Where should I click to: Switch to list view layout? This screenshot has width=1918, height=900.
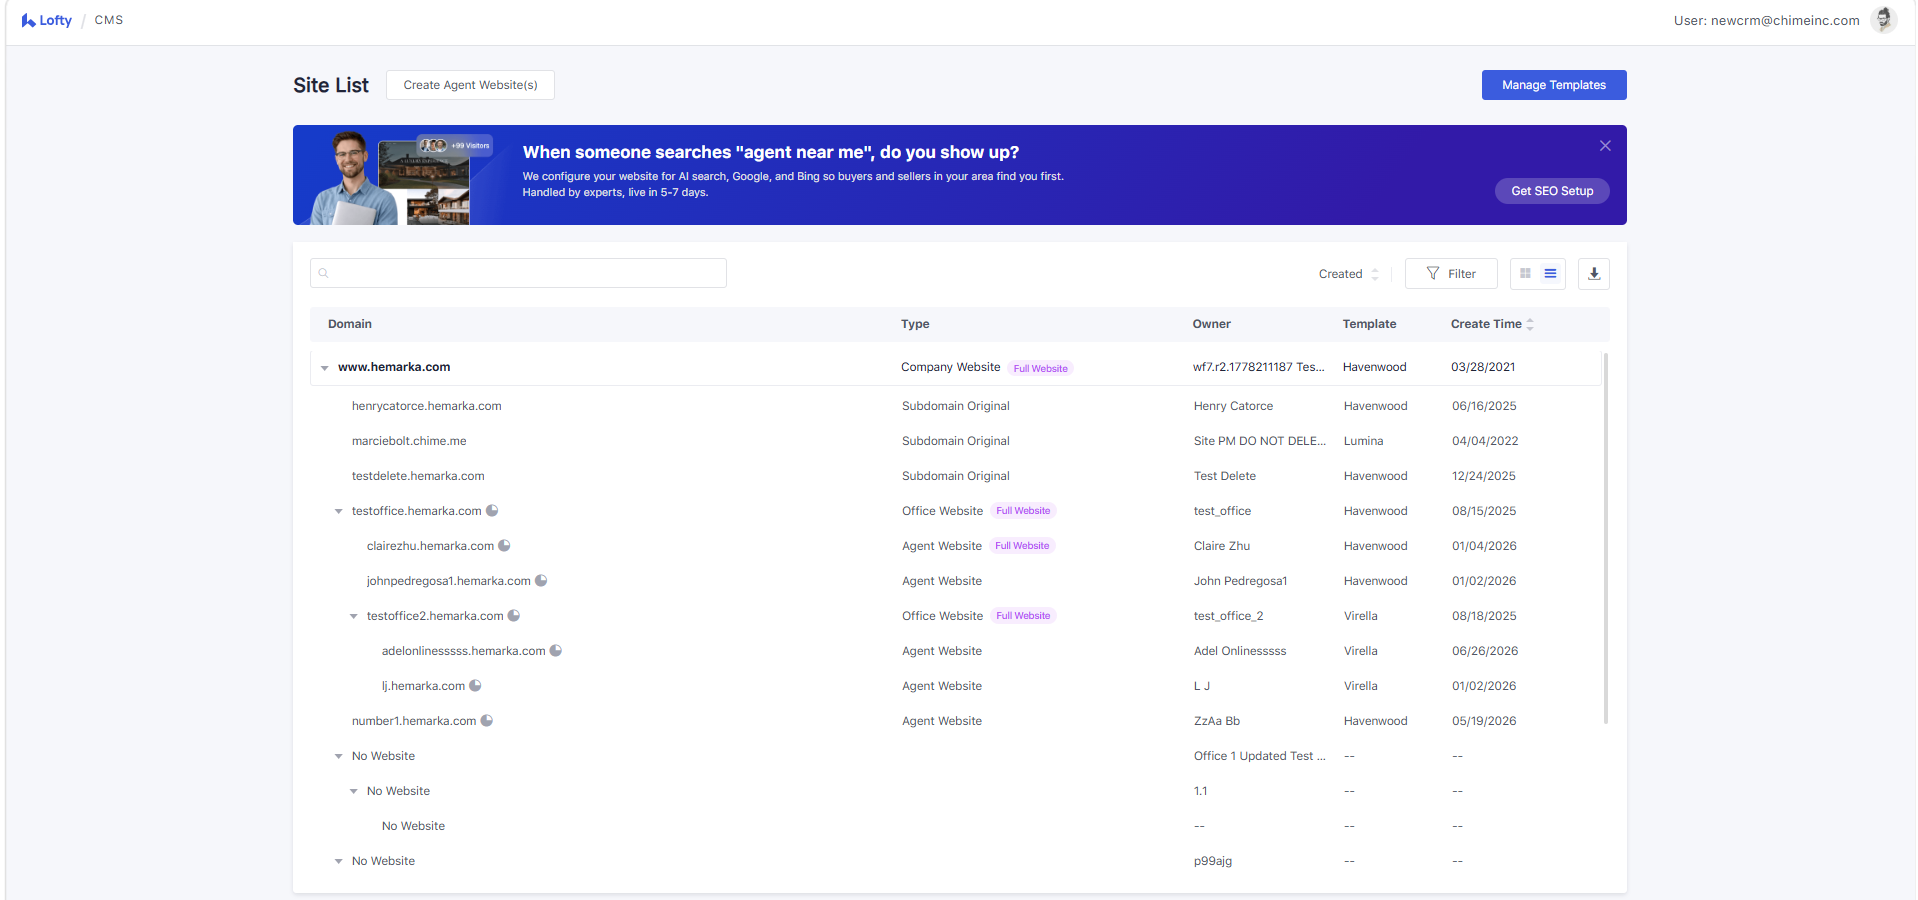[x=1550, y=274]
